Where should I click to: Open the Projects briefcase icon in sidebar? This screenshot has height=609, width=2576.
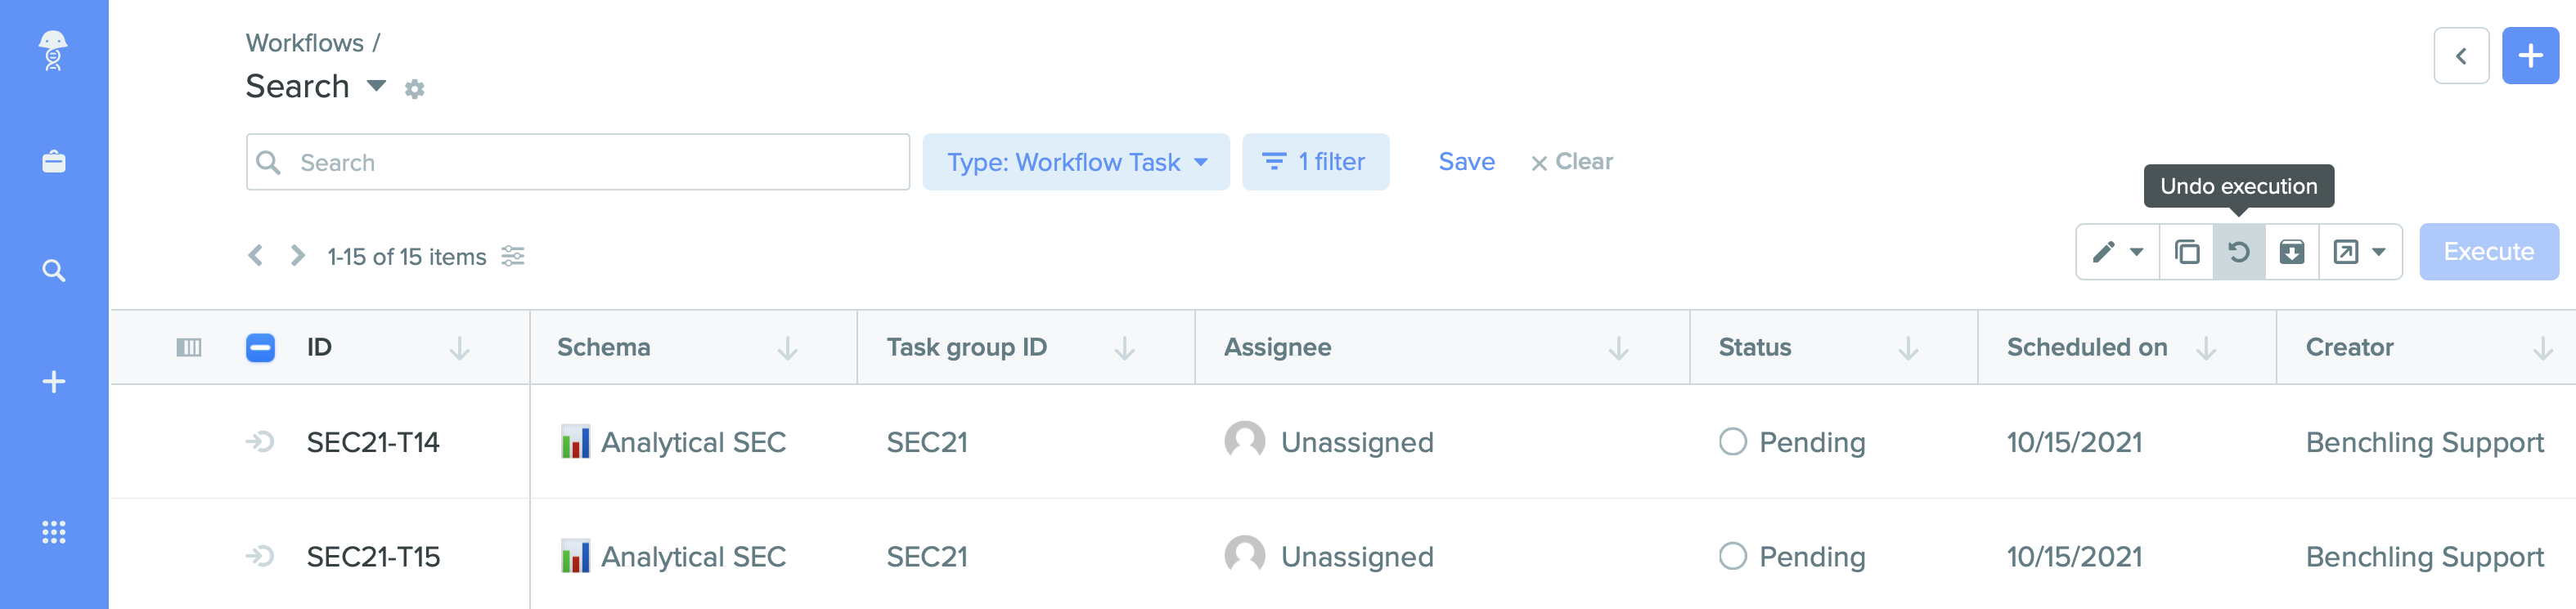pos(54,161)
